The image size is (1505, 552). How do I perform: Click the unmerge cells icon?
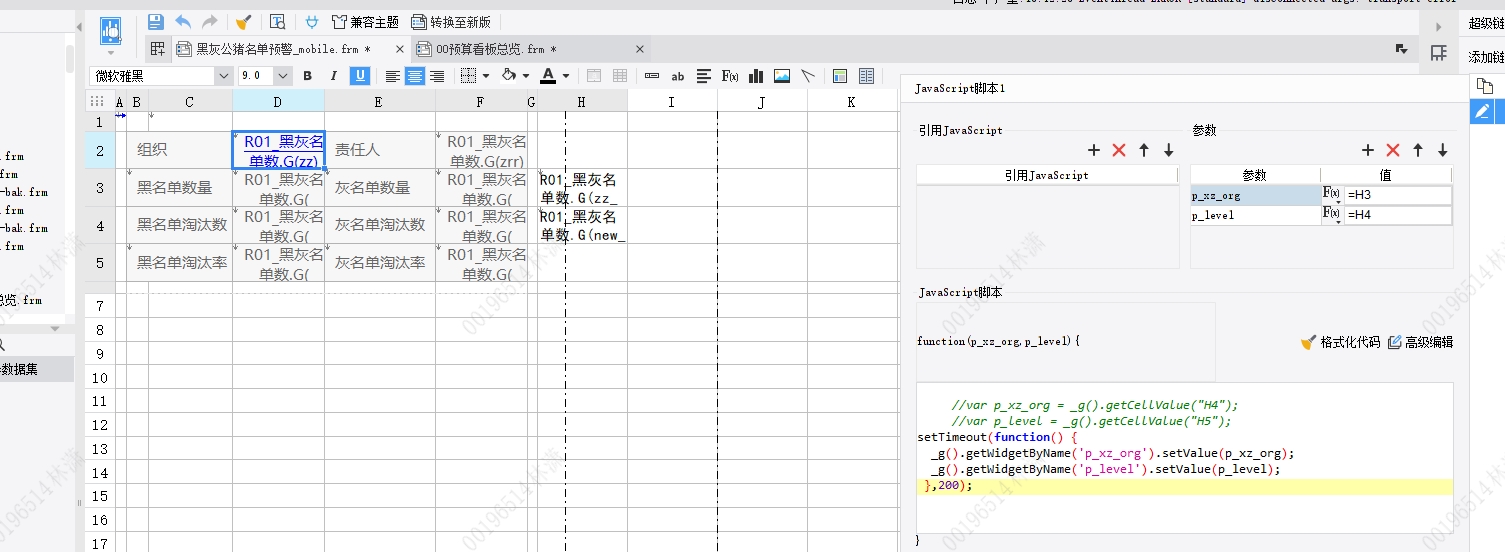620,76
